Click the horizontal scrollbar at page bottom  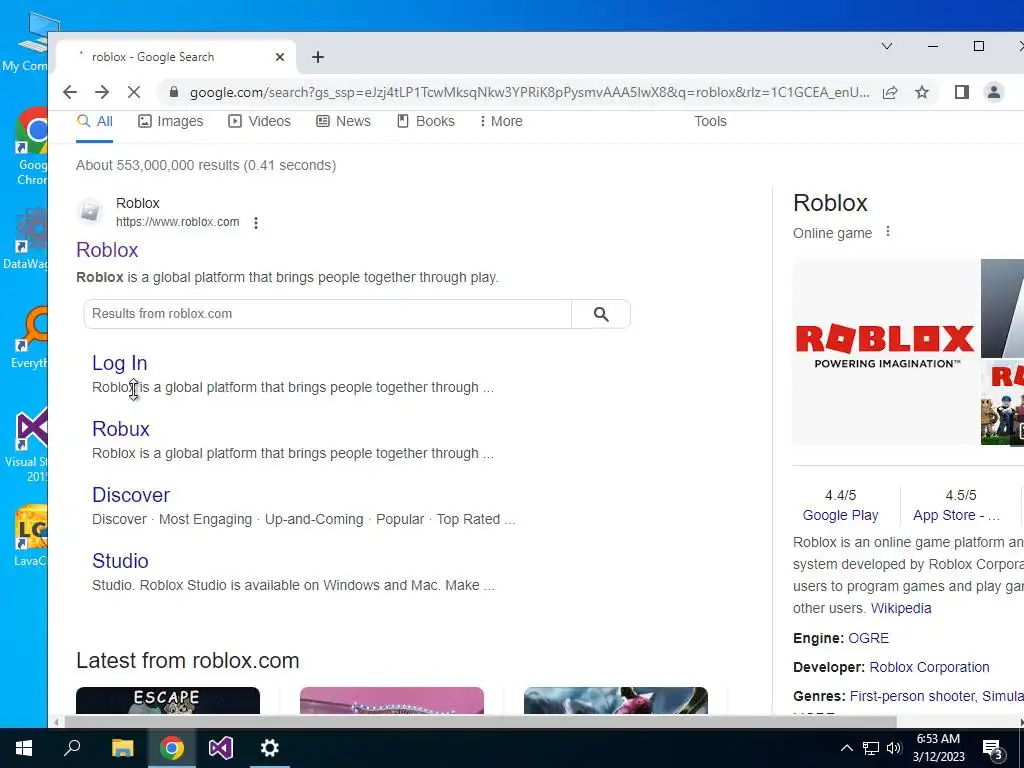tap(480, 722)
